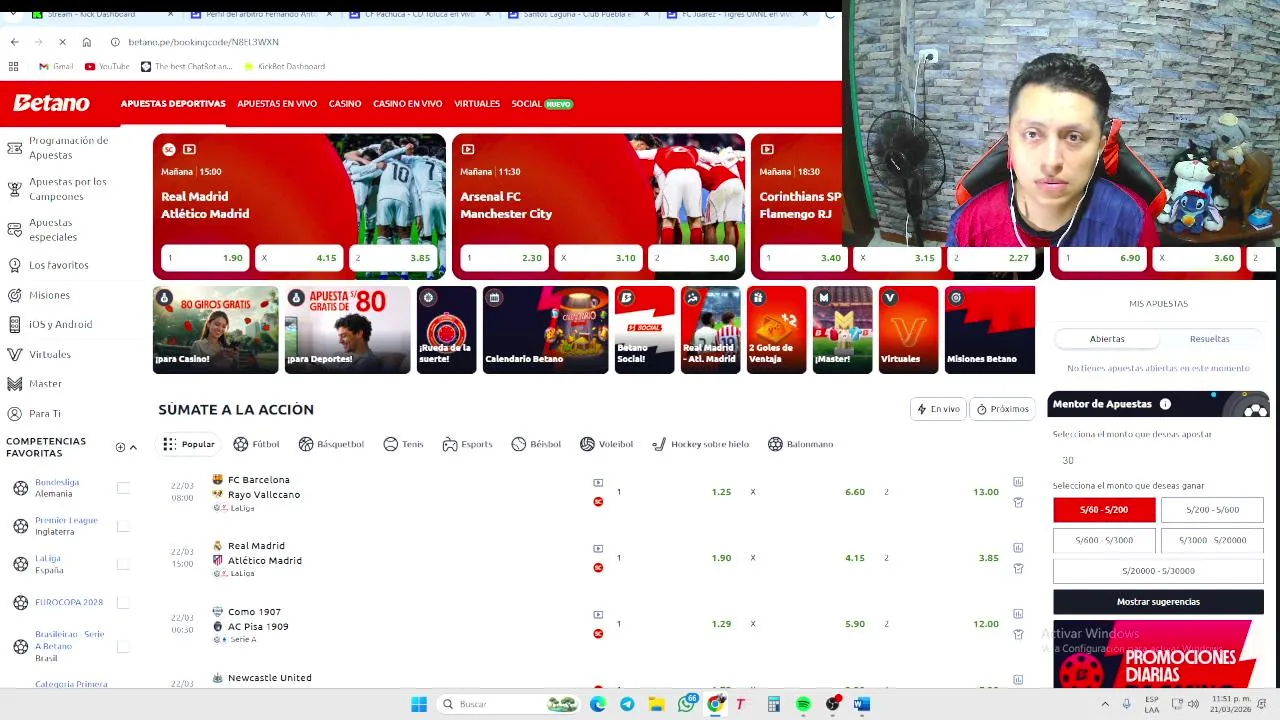Select the Básquetbol sport tab
This screenshot has width=1280, height=720.
coord(331,444)
